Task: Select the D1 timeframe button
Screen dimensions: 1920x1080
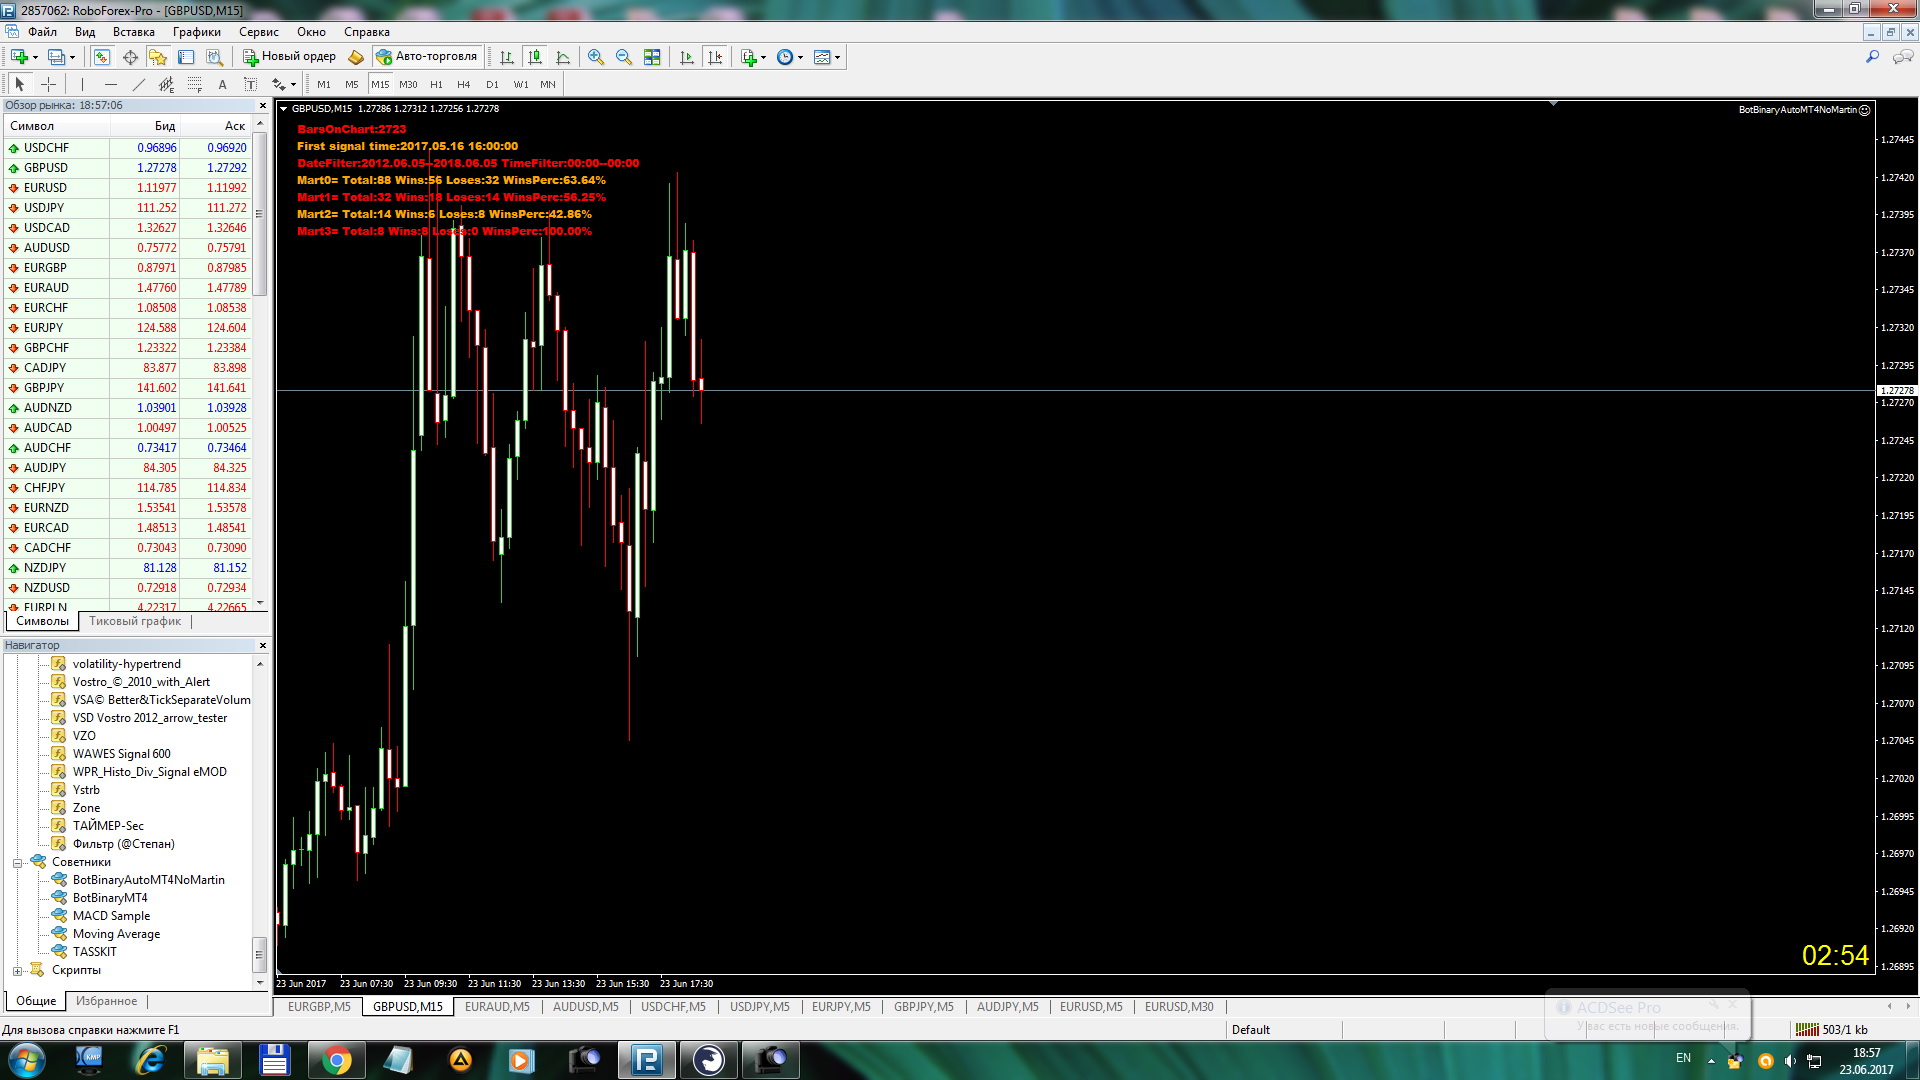Action: [x=492, y=85]
